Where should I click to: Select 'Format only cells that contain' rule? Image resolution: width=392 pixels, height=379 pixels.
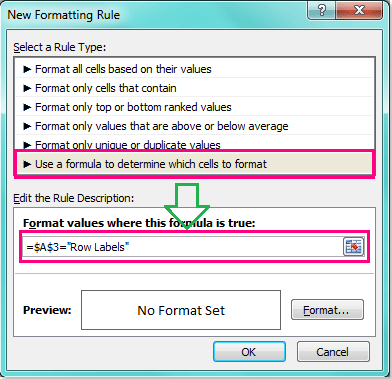pos(195,88)
